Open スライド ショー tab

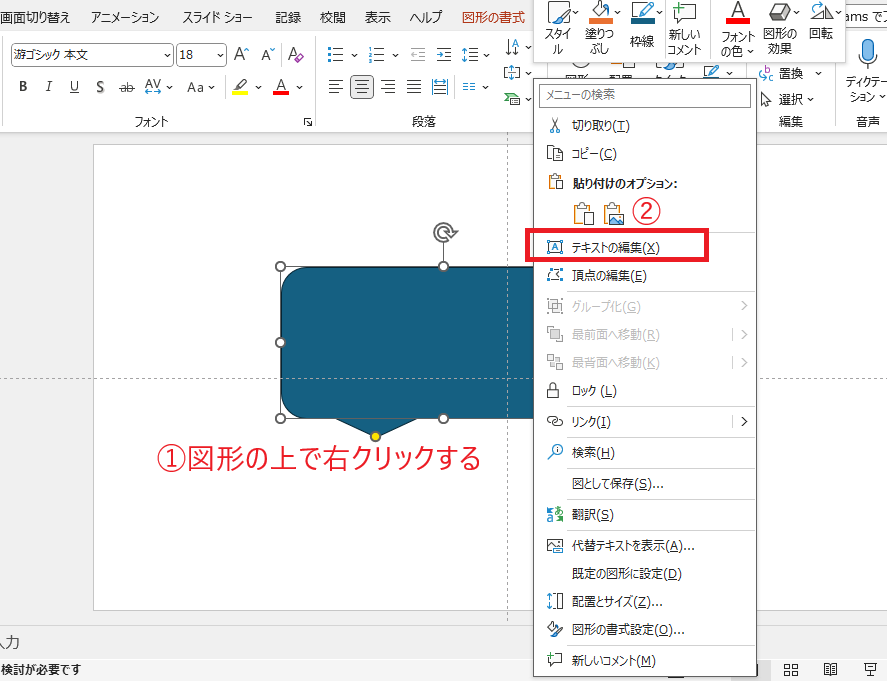coord(217,18)
